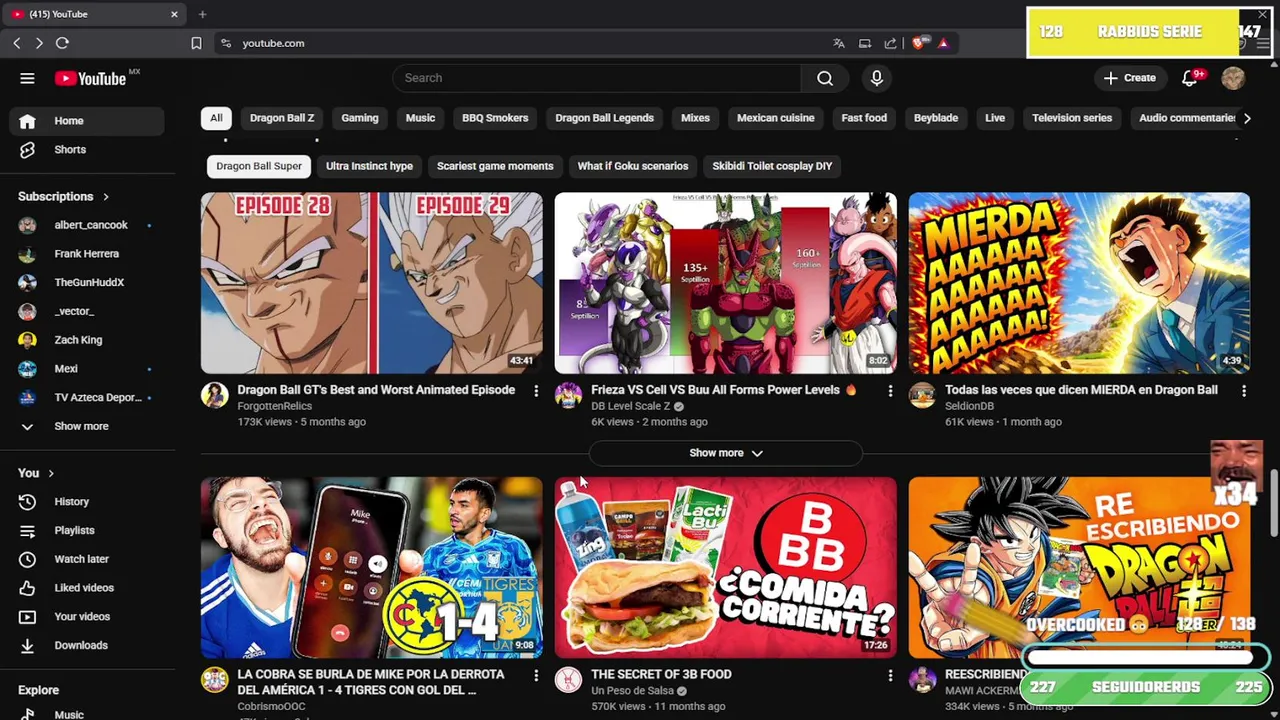Viewport: 1280px width, 720px height.
Task: Open a new browser tab
Action: [x=202, y=14]
